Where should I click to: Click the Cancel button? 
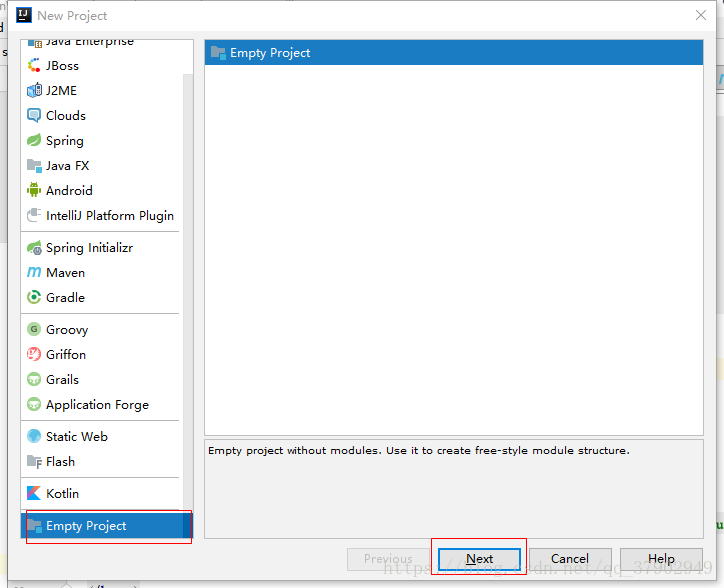click(x=570, y=559)
